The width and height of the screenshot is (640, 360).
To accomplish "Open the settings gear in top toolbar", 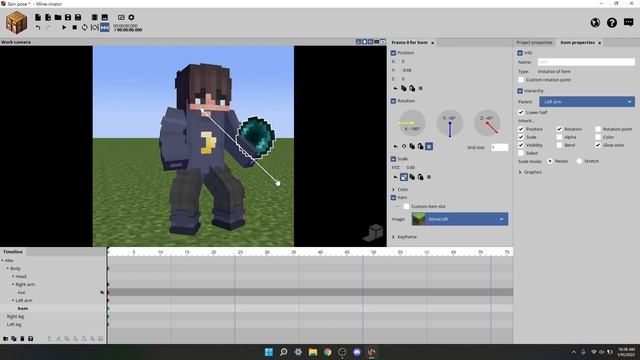I will 131,17.
